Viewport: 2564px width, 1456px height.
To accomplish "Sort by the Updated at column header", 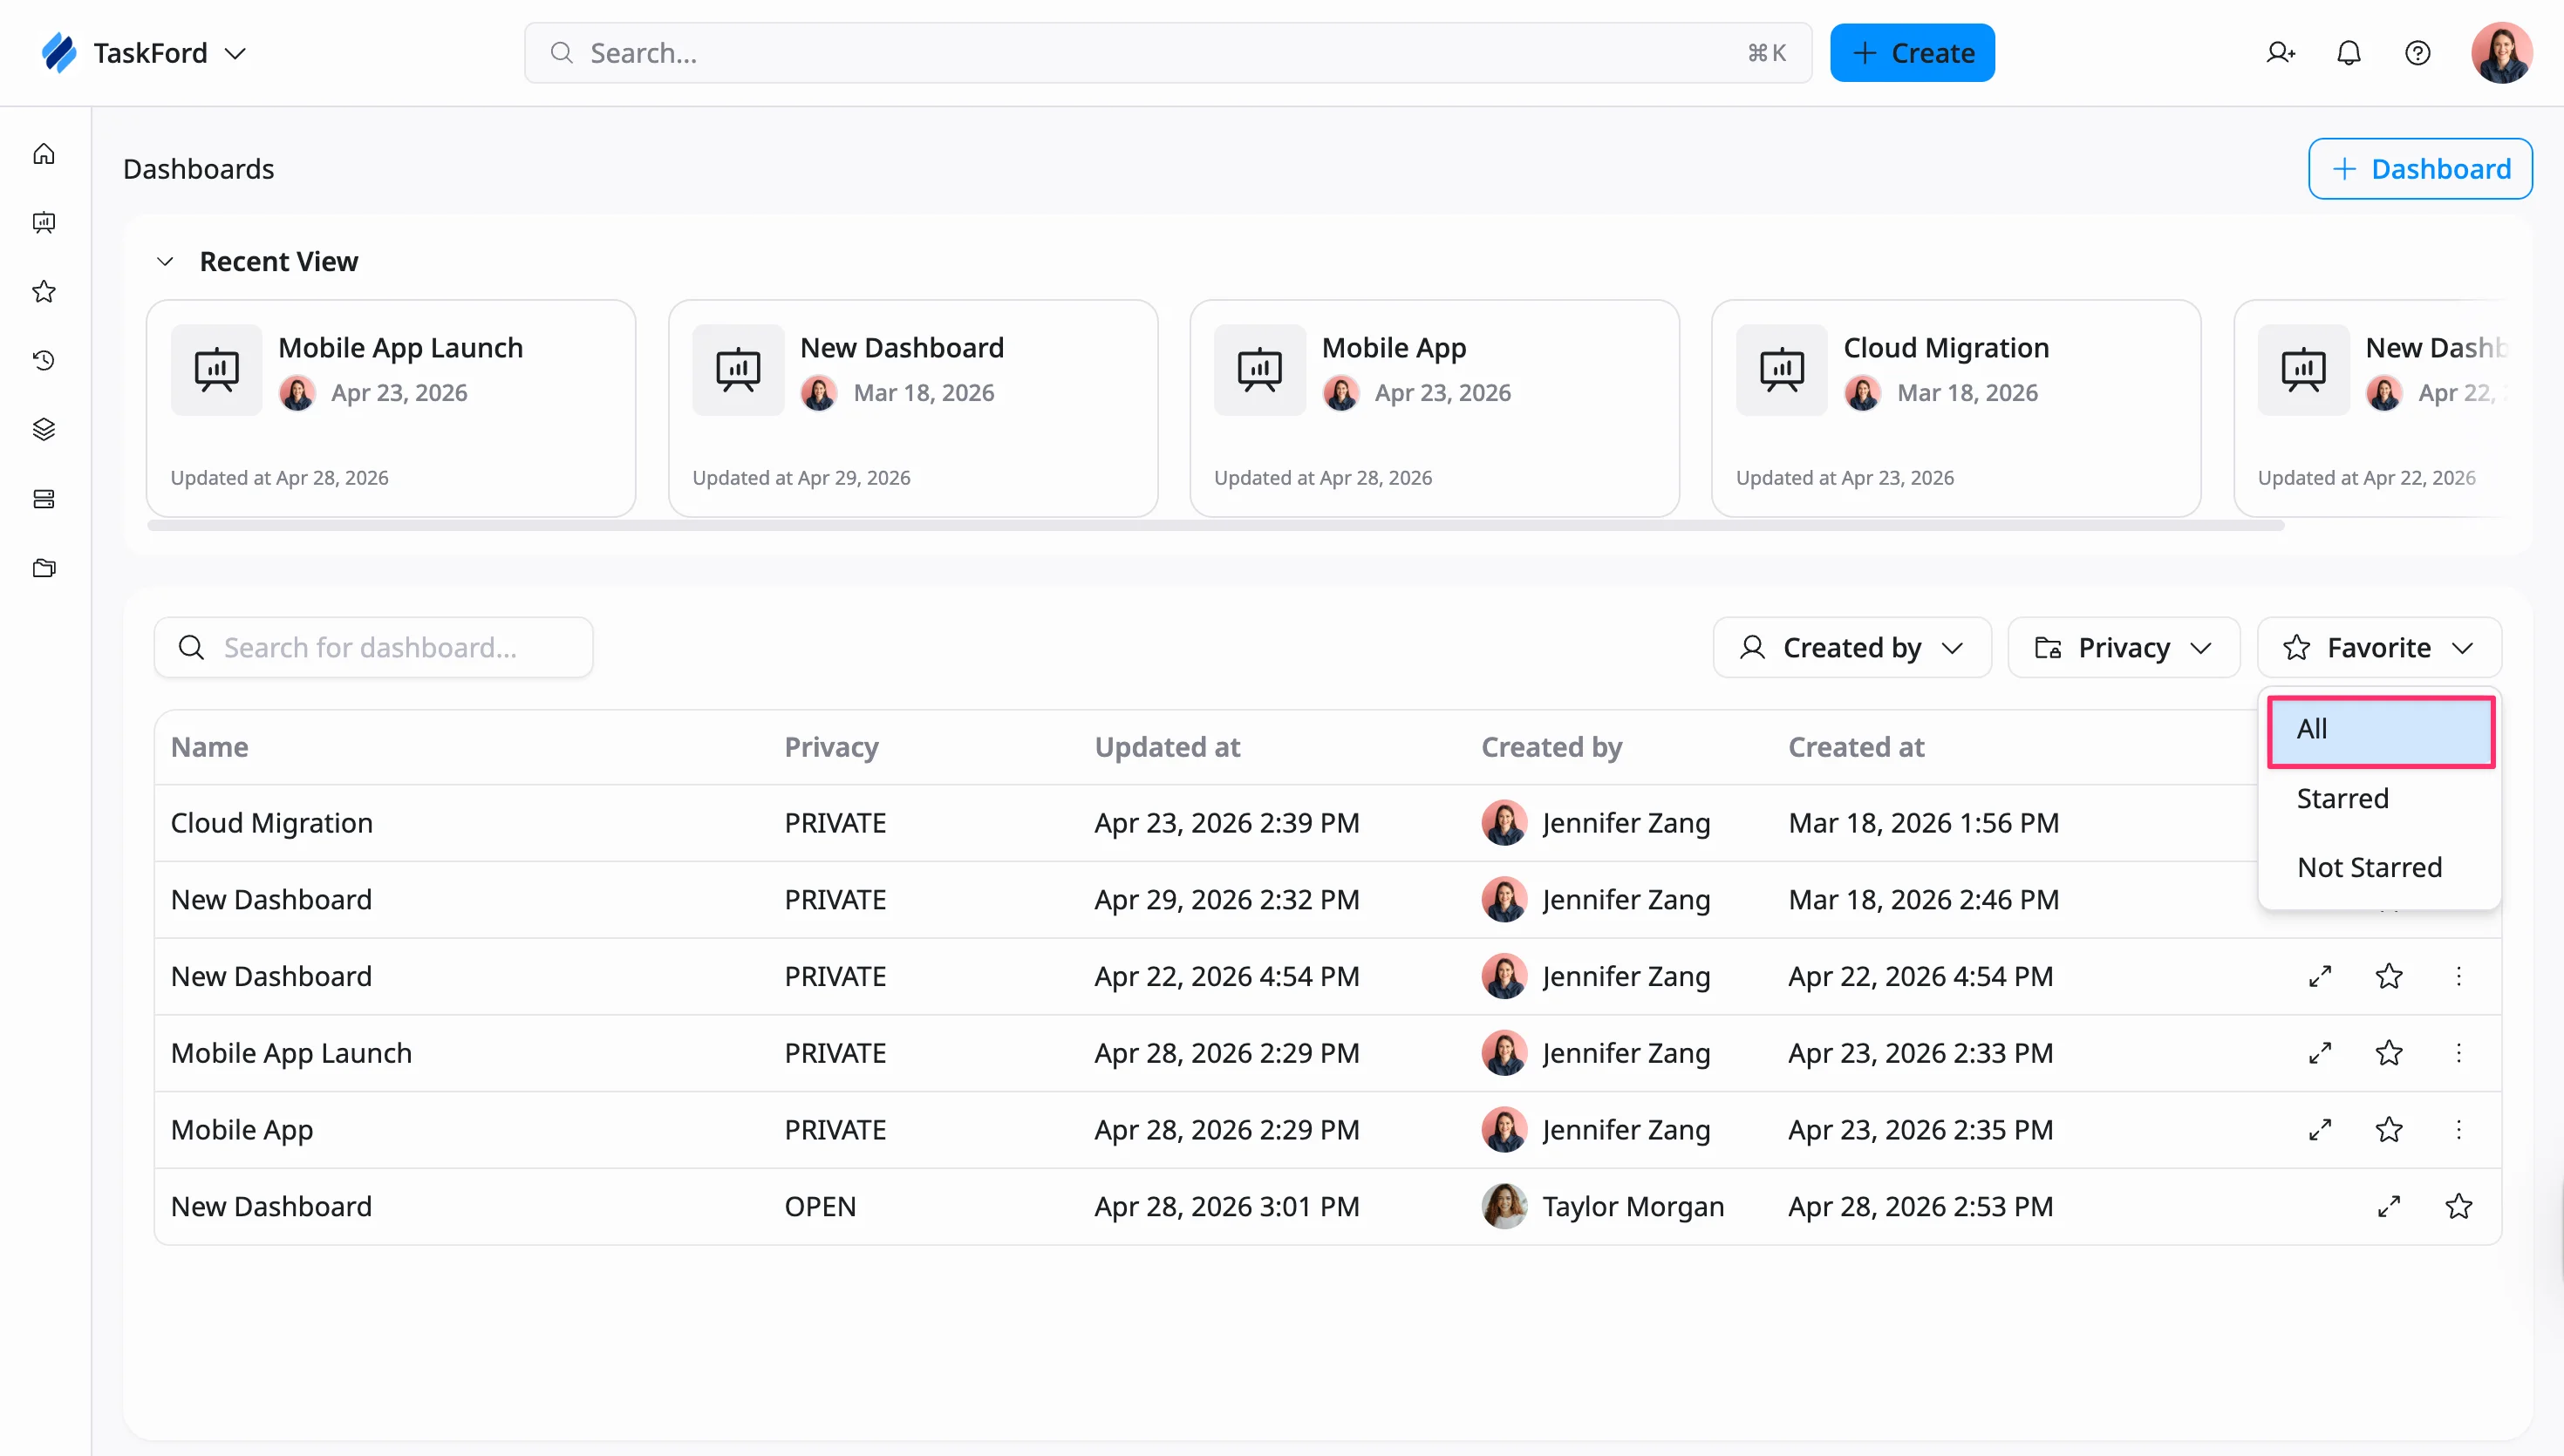I will (1167, 748).
